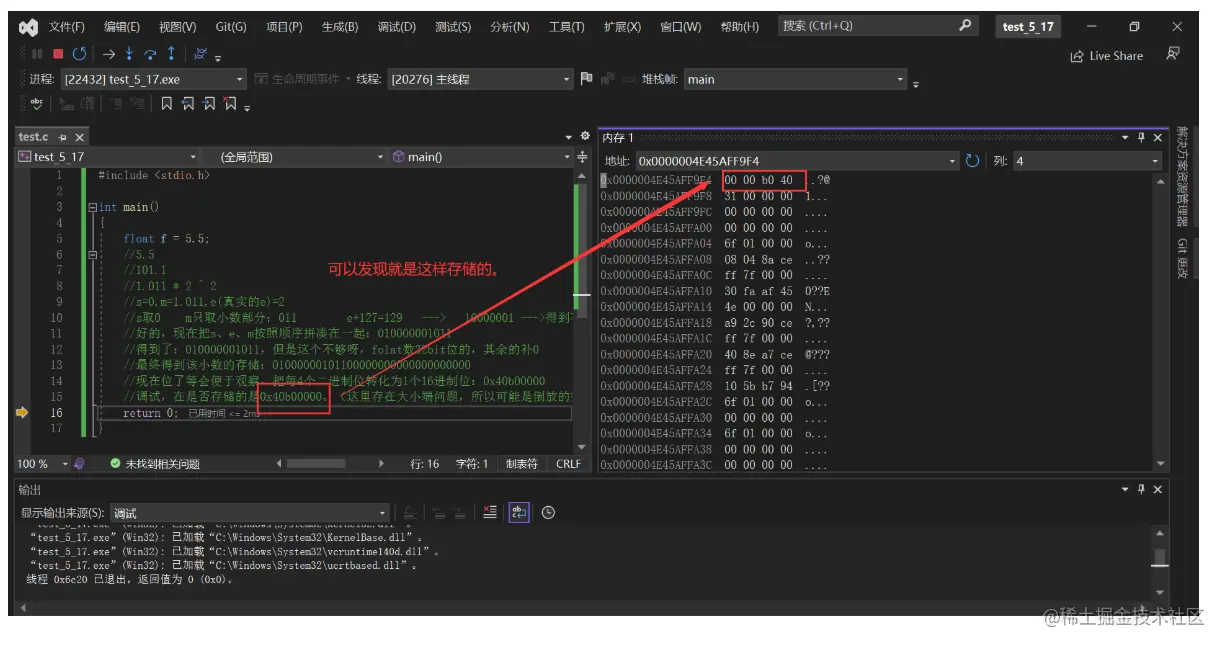Pin the 内存 1 window

(x=1141, y=137)
